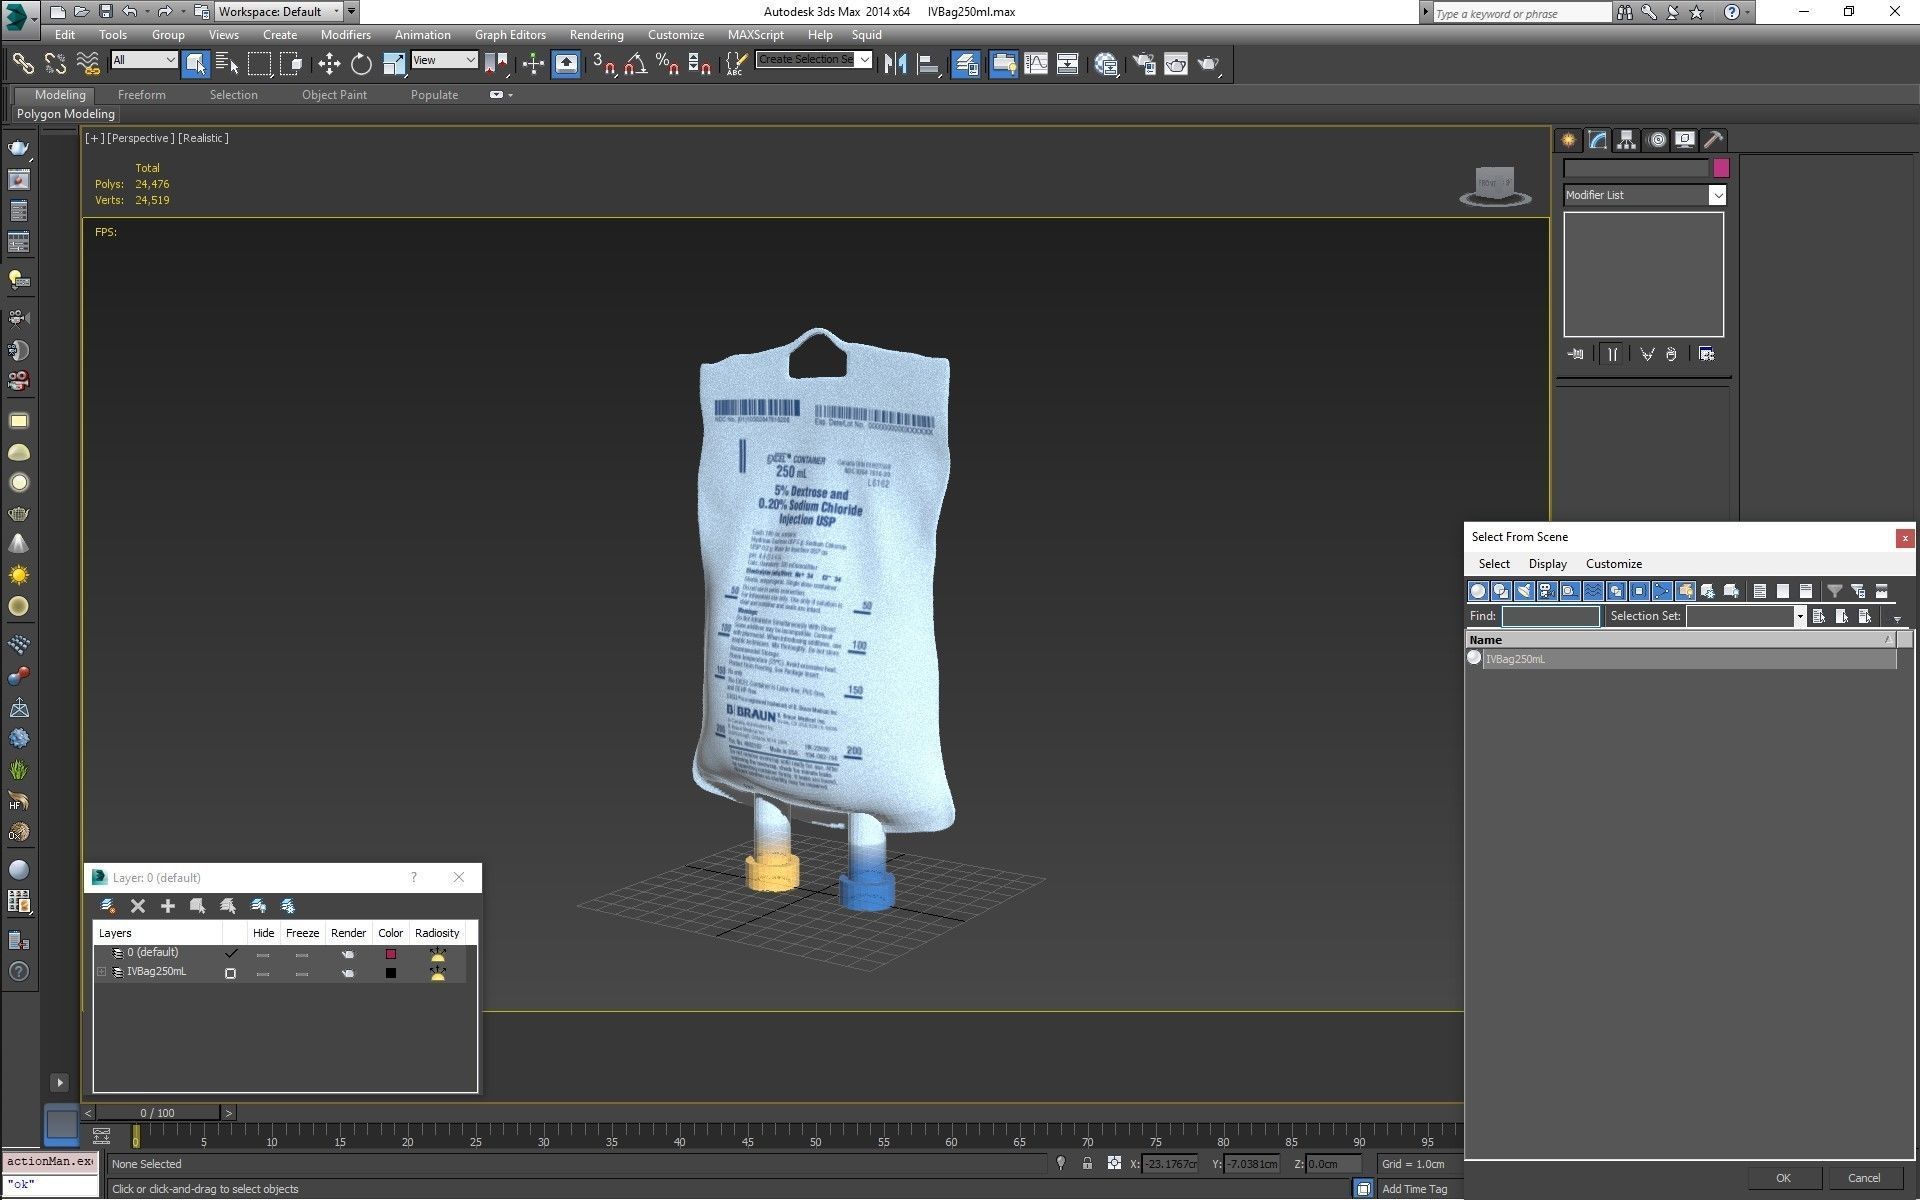Click Add Time Tag in status bar
Viewport: 1920px width, 1200px height.
coord(1414,1189)
